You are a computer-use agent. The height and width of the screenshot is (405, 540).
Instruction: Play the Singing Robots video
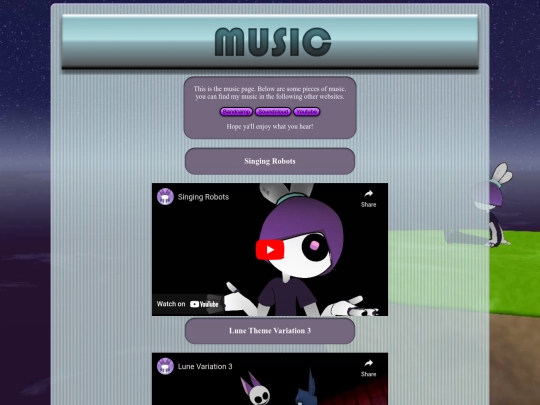[x=270, y=250]
